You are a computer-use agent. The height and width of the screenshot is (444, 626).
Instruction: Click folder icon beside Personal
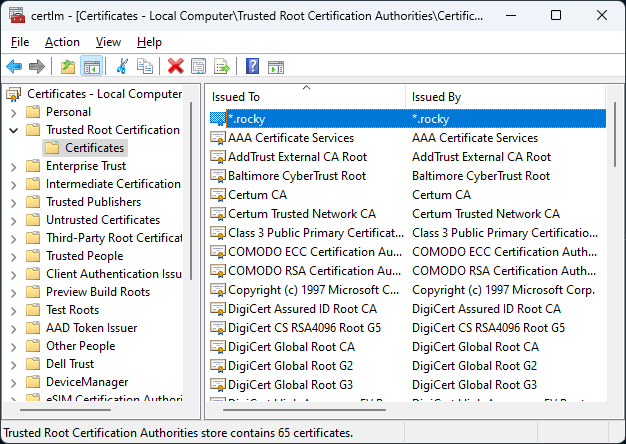(33, 112)
